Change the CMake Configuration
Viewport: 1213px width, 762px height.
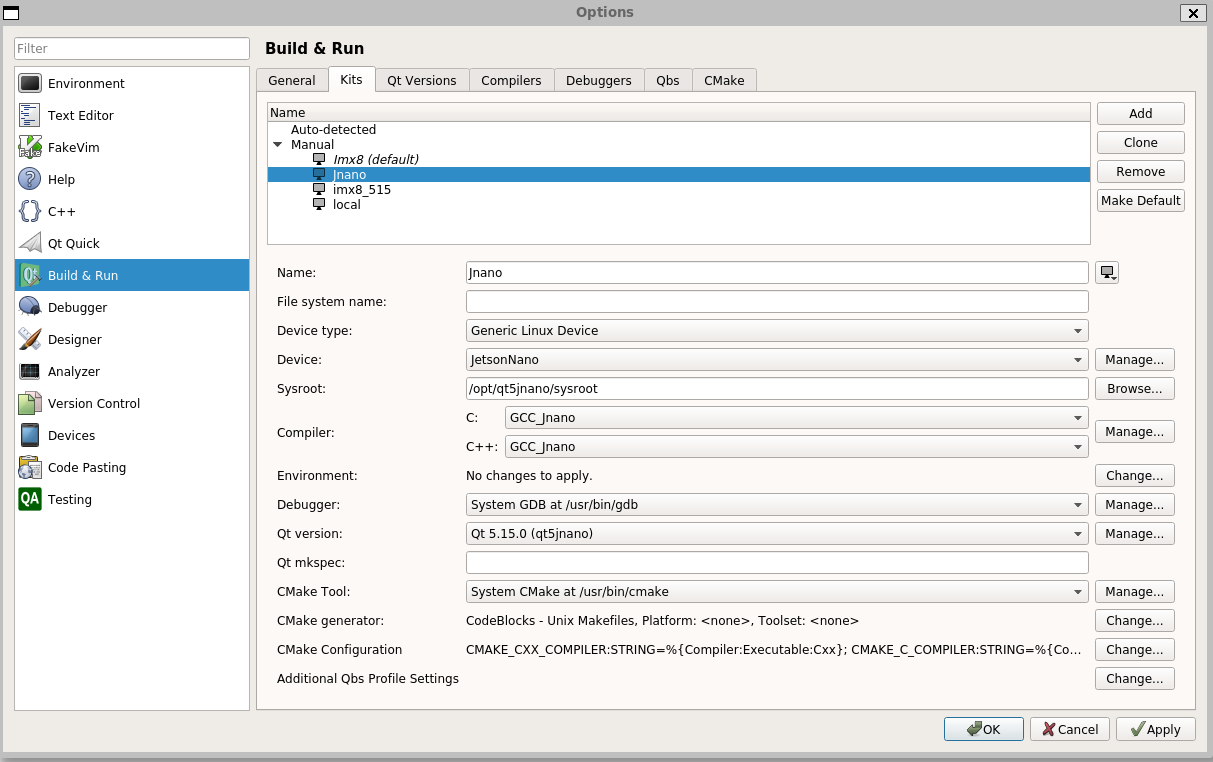(1135, 650)
